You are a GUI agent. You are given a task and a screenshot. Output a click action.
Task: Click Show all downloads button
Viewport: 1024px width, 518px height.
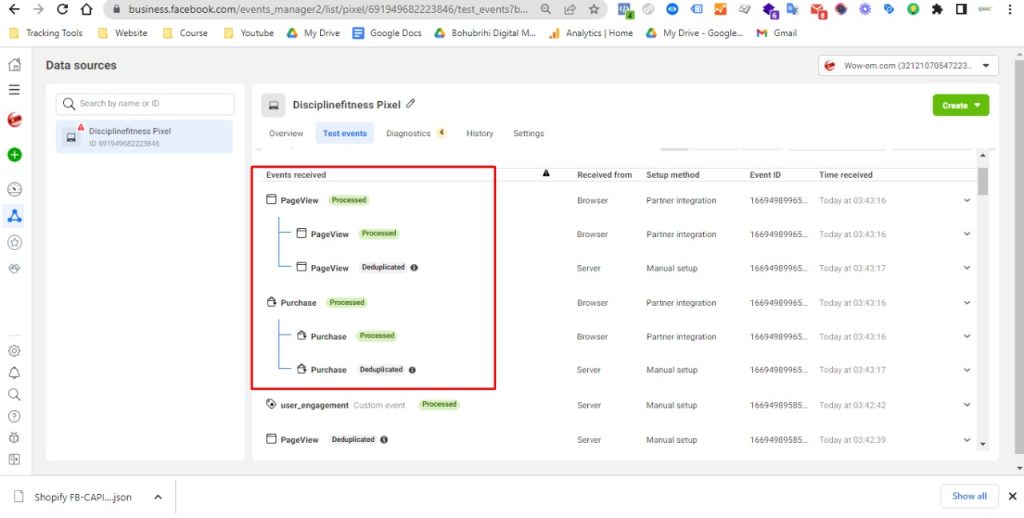tap(968, 496)
